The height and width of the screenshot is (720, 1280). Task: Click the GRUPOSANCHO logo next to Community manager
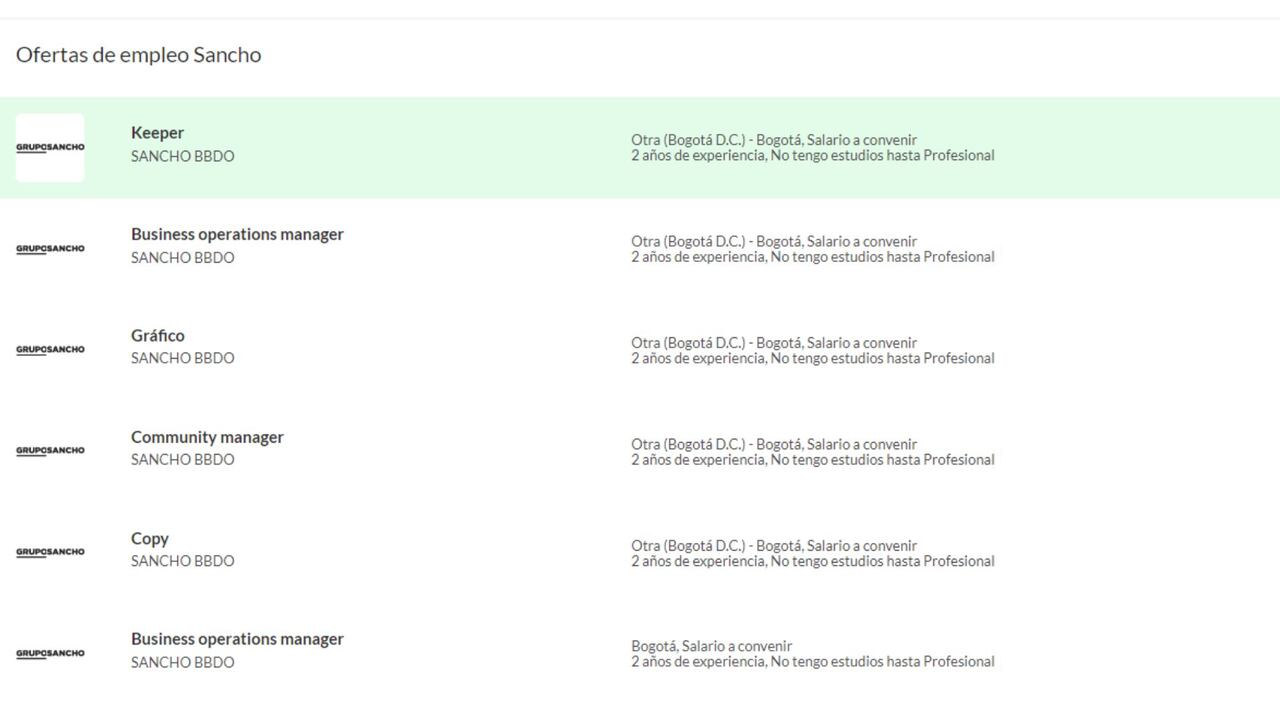tap(50, 451)
